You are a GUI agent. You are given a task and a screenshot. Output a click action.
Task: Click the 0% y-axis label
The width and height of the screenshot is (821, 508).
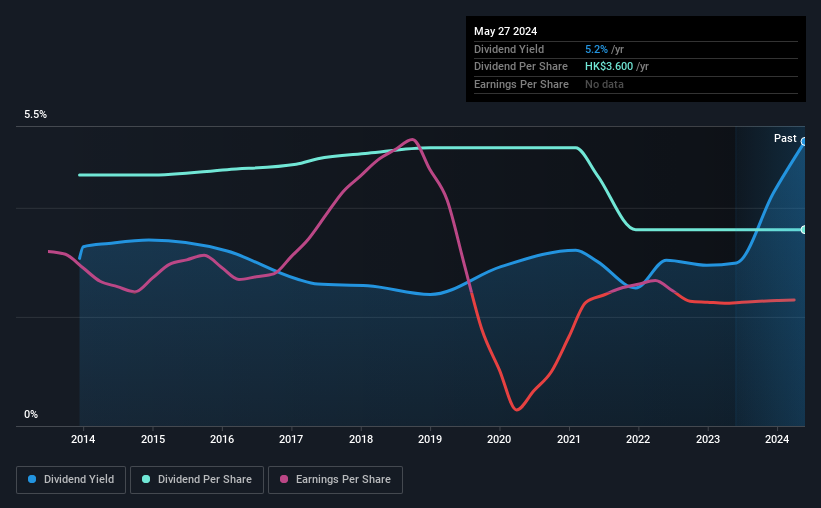tap(31, 414)
